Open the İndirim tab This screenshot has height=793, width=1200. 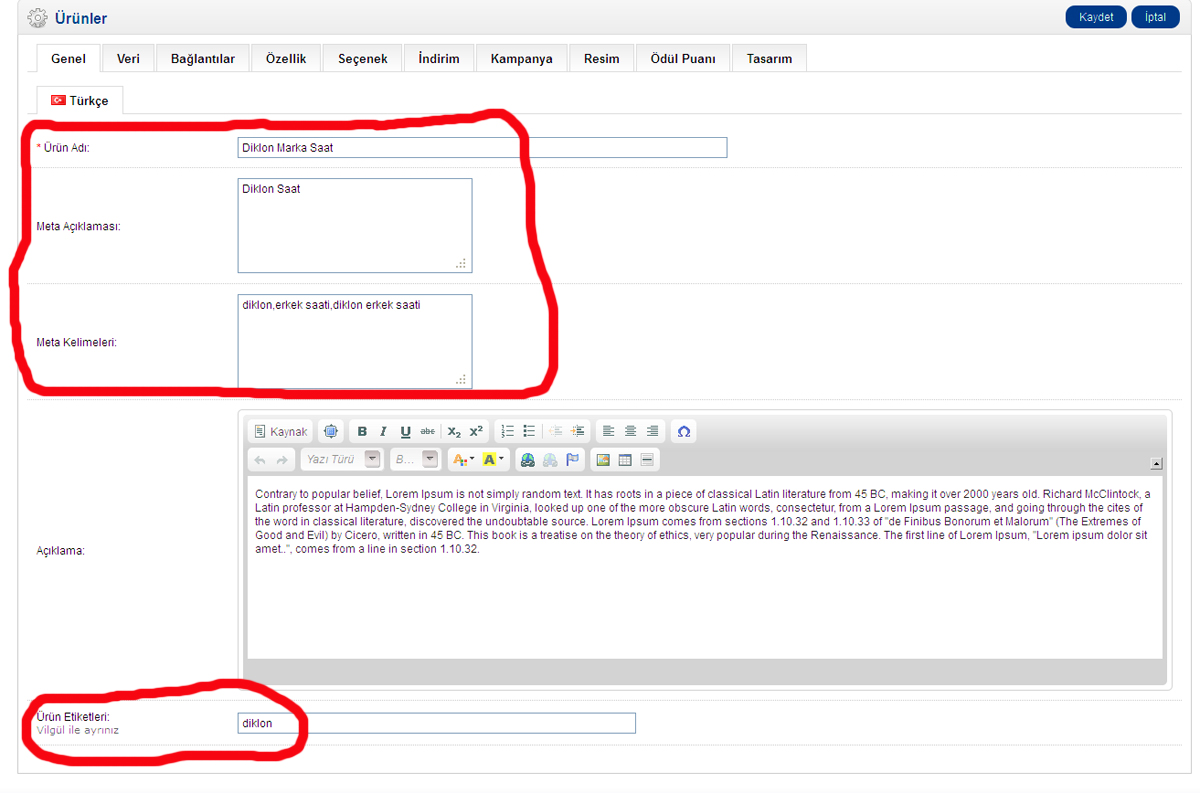(439, 59)
